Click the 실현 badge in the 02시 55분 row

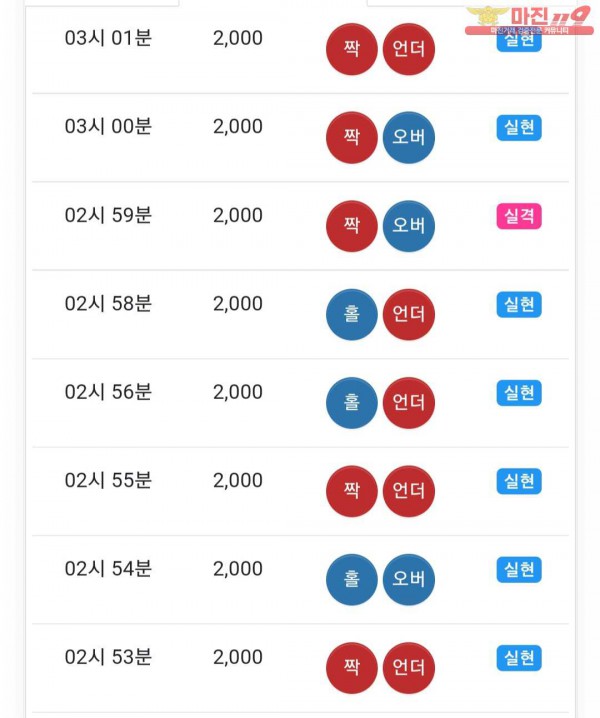point(519,481)
